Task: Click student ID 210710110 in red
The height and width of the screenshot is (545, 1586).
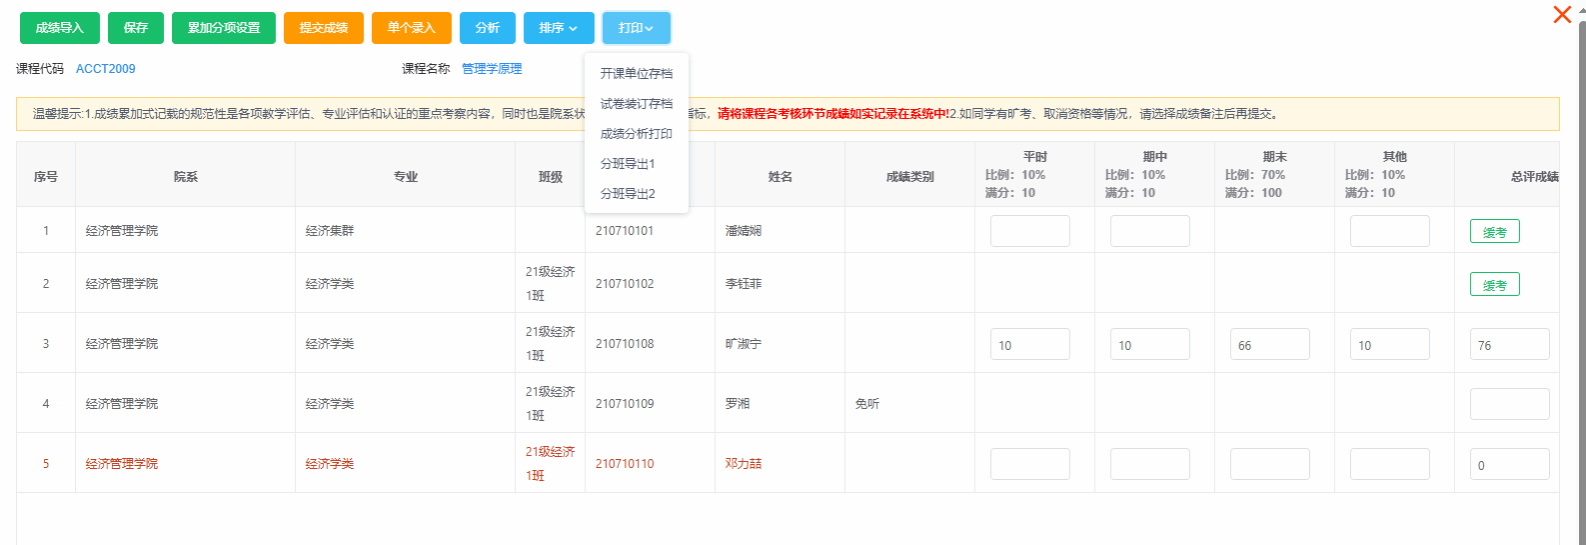Action: pos(624,464)
